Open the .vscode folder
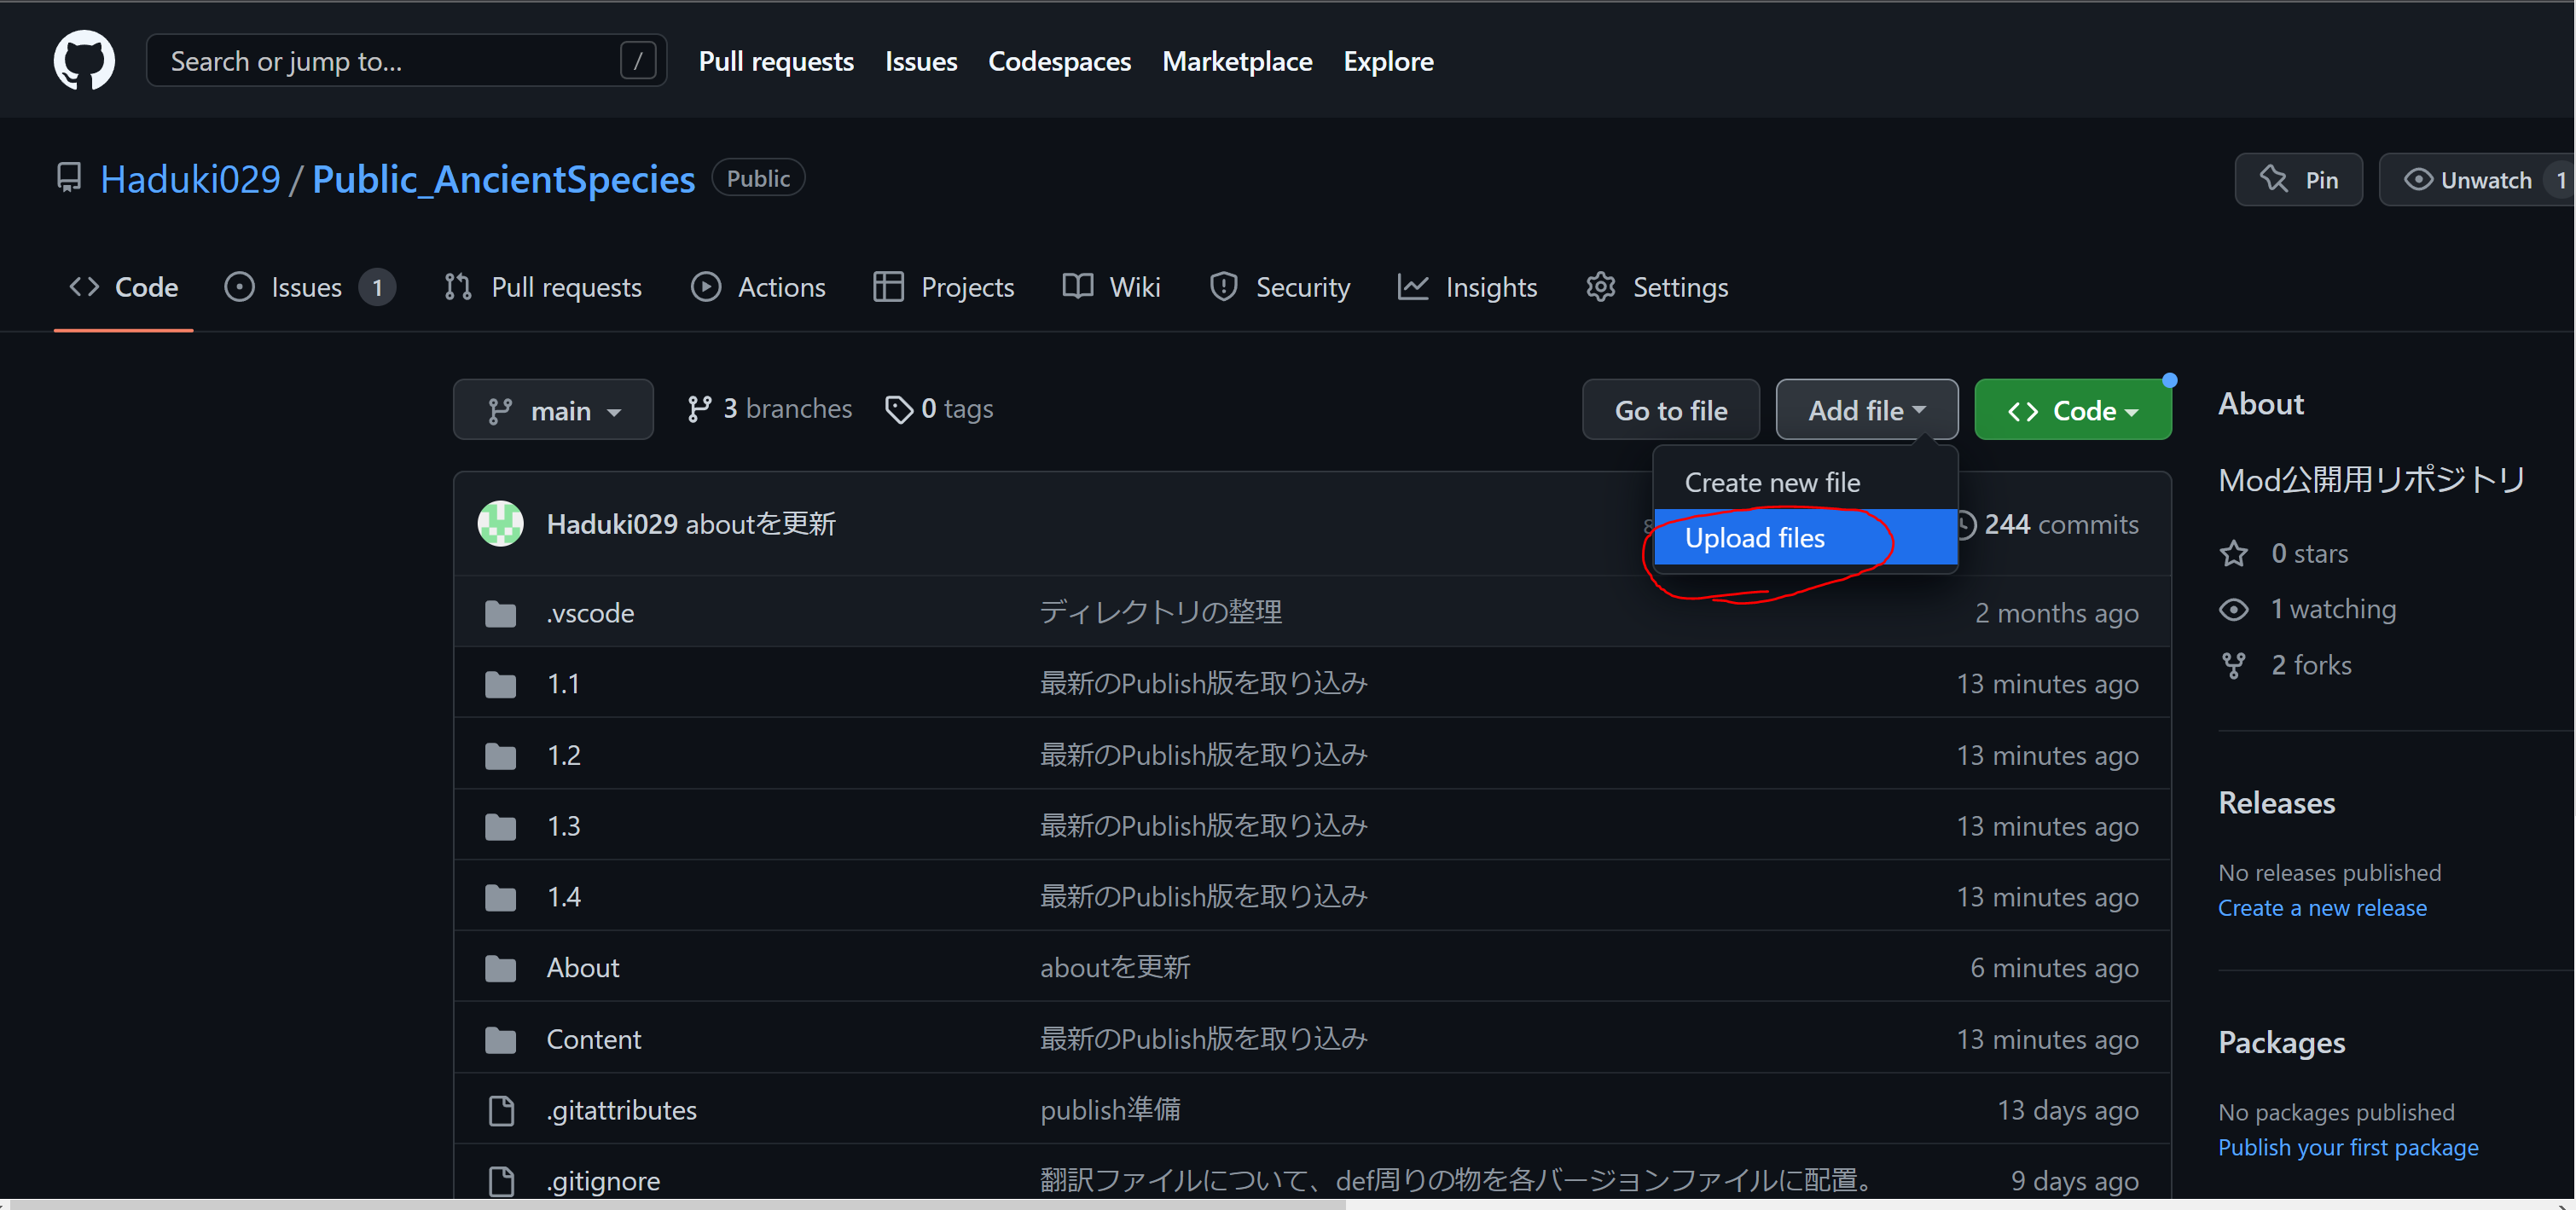 click(590, 612)
